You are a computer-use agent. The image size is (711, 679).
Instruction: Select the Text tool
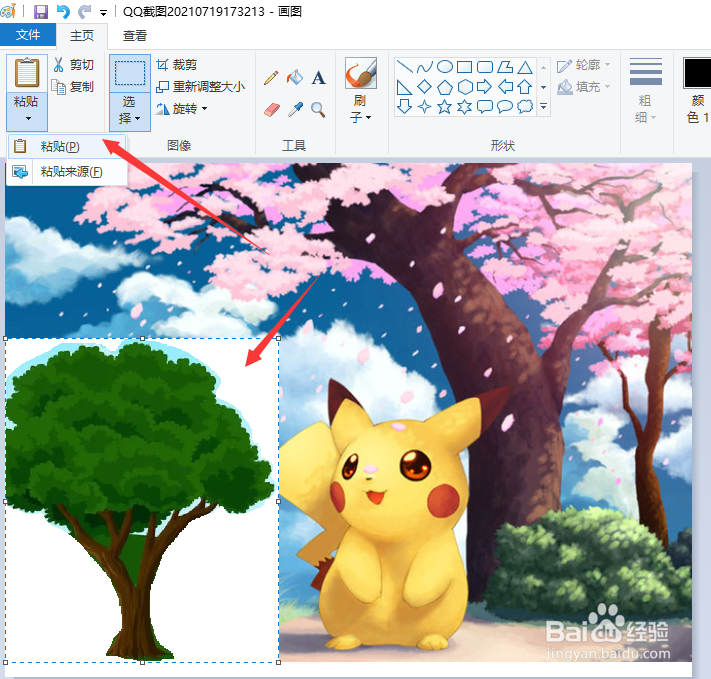click(x=318, y=78)
